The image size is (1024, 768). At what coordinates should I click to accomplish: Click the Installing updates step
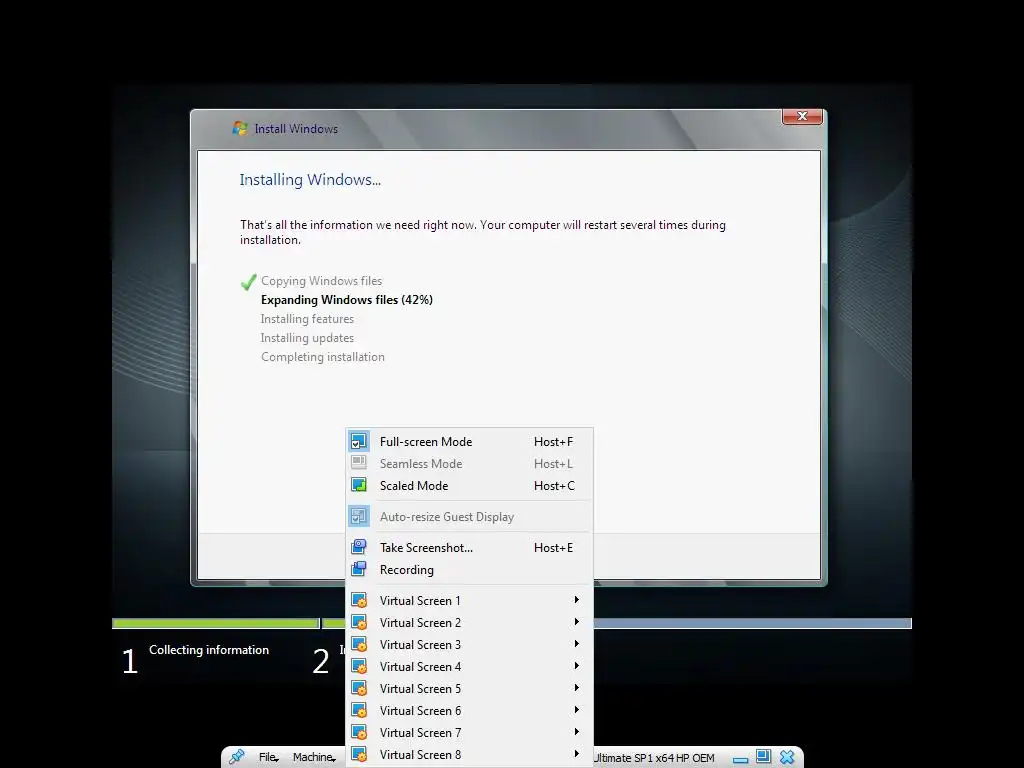coord(307,338)
